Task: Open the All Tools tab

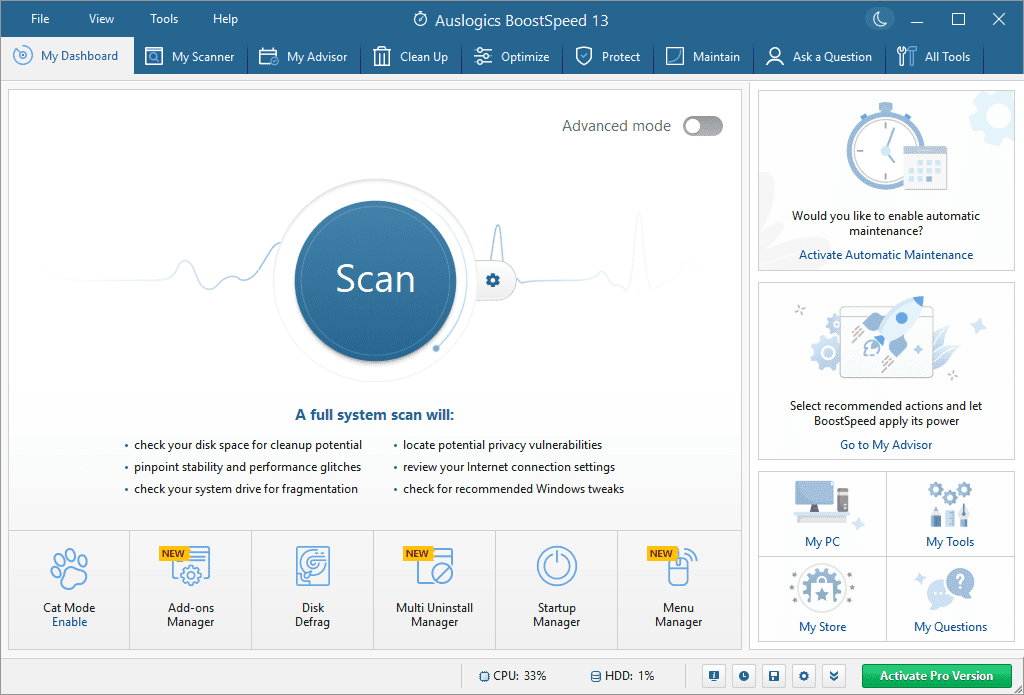Action: coord(934,57)
